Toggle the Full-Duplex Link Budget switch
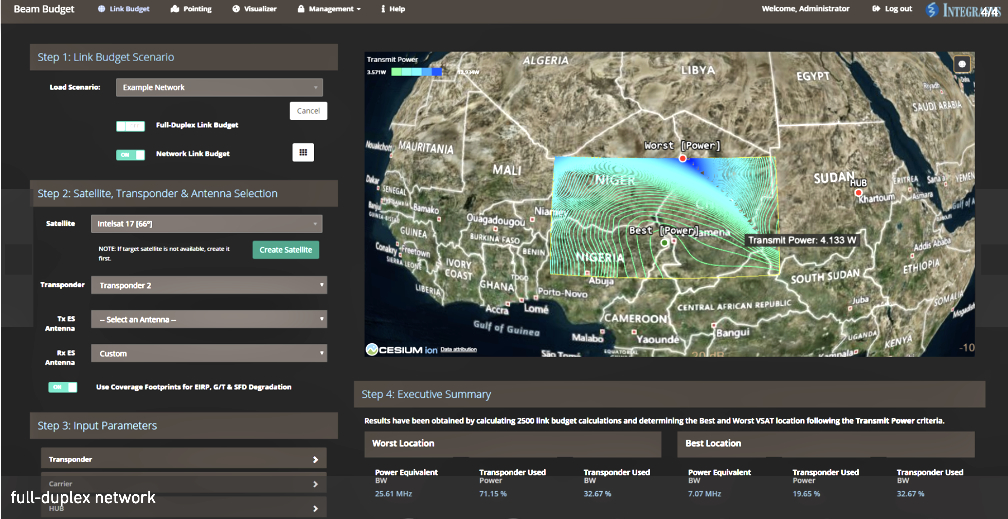This screenshot has width=1008, height=519. (130, 126)
